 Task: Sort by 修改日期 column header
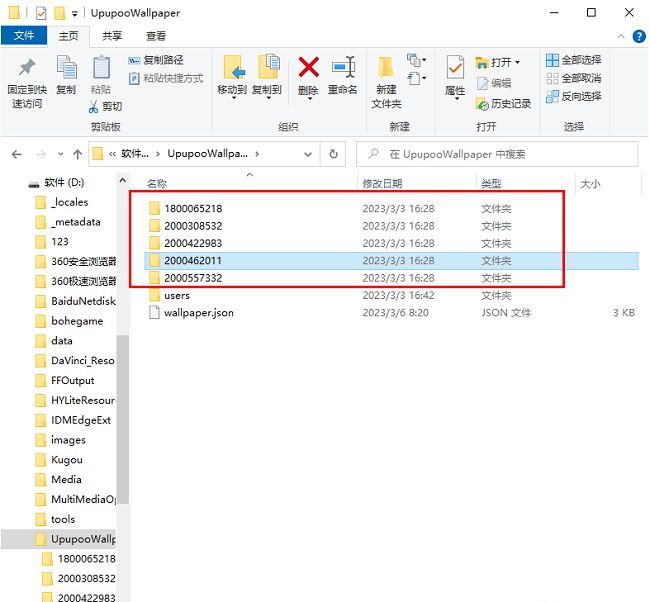tap(382, 184)
